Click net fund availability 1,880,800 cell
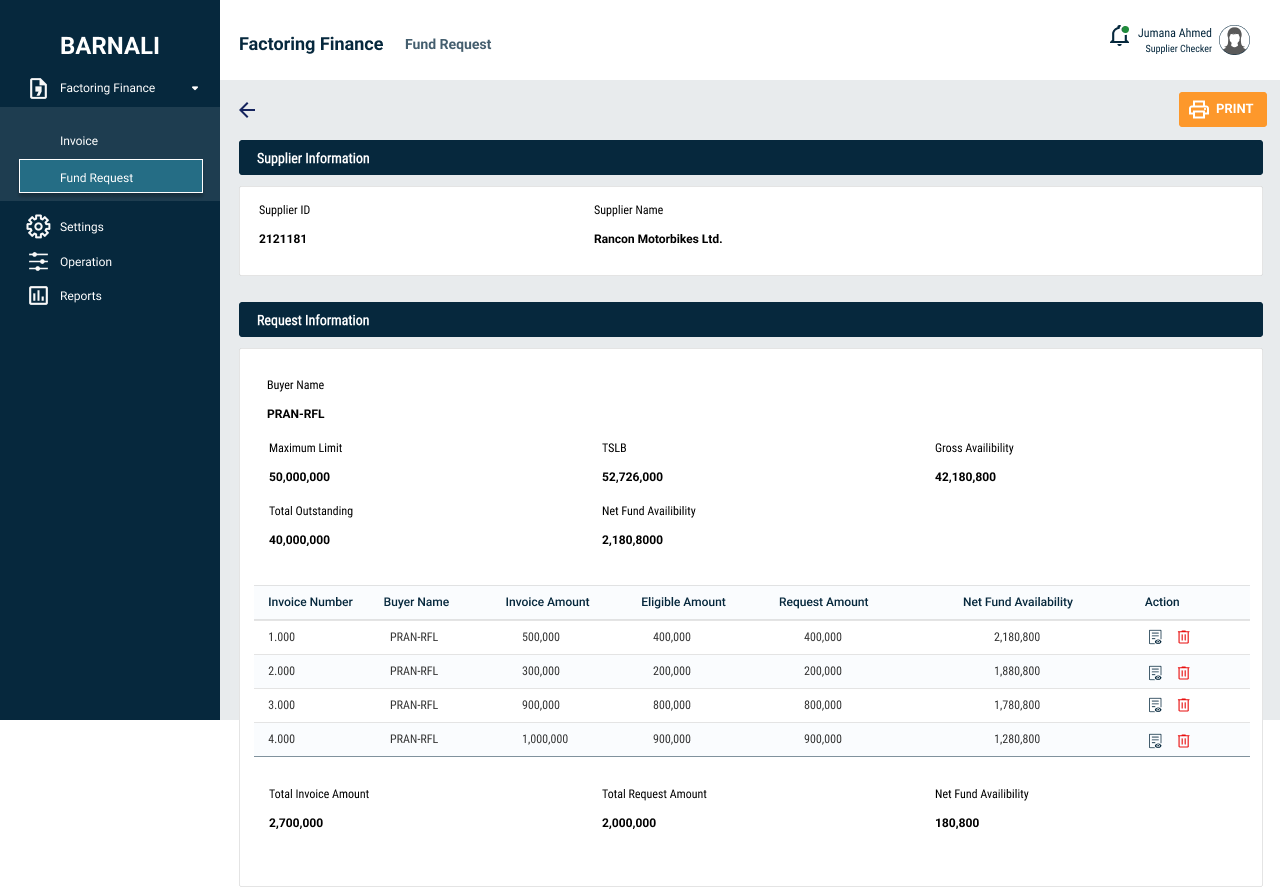Viewport: 1280px width, 887px height. (1017, 671)
